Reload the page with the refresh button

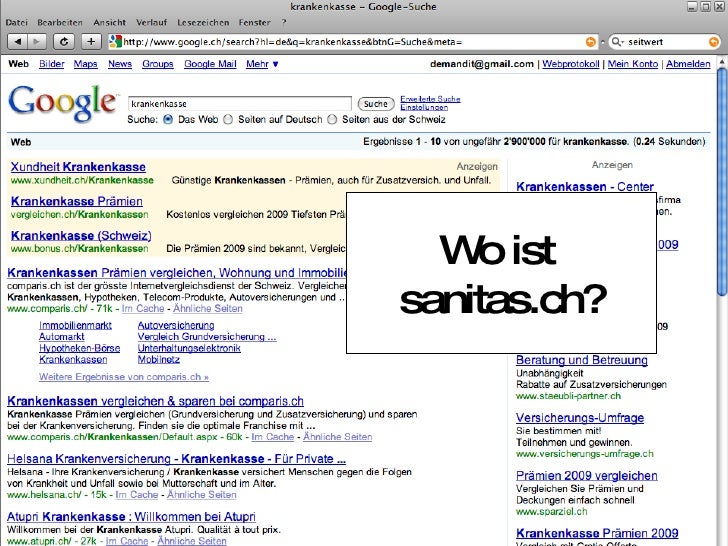64,42
